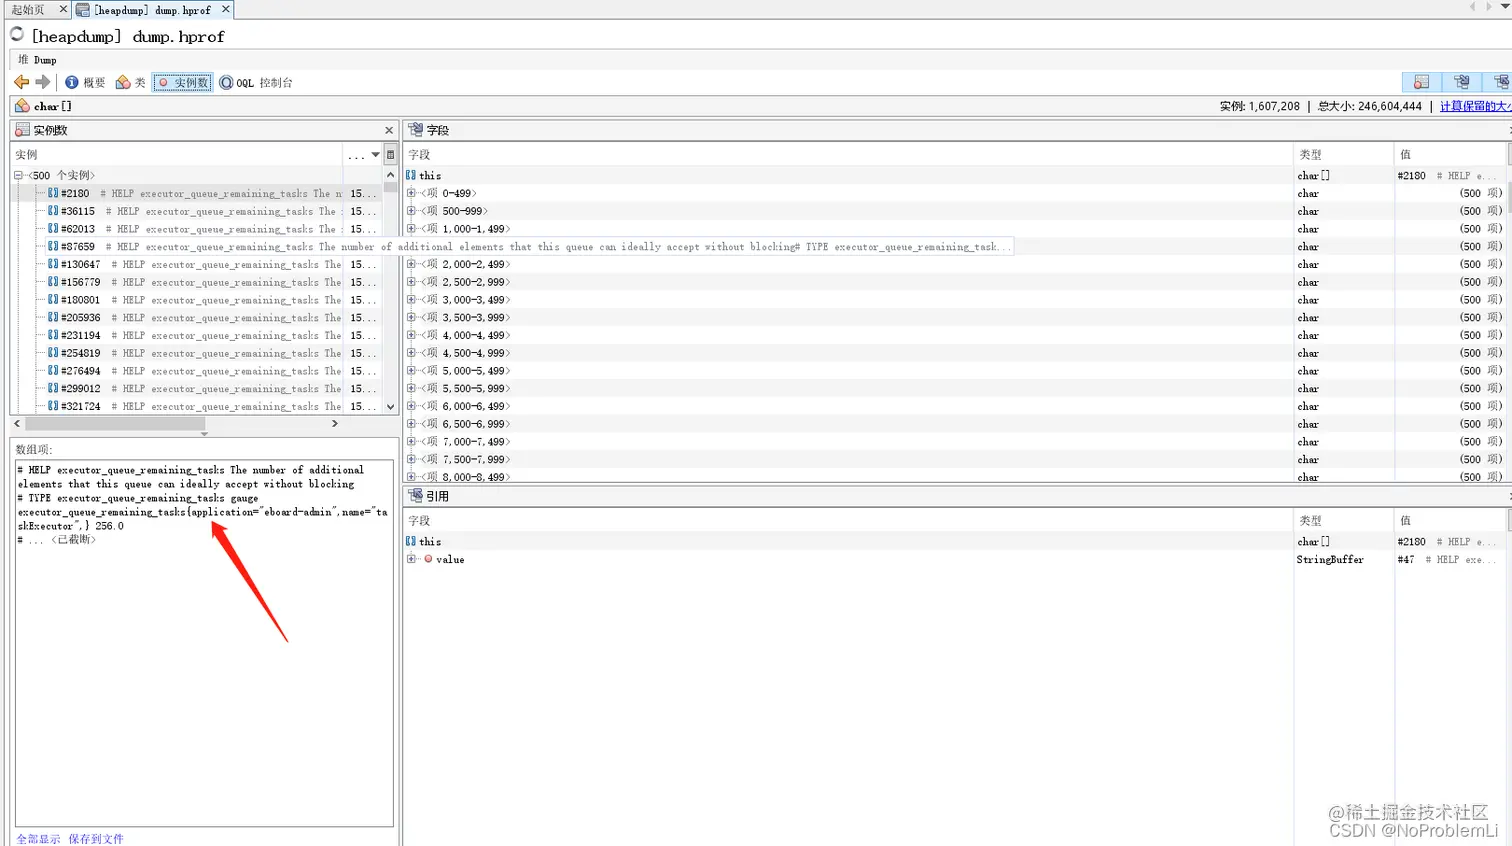The width and height of the screenshot is (1512, 846).
Task: Select instance #2180
Action: 196,193
